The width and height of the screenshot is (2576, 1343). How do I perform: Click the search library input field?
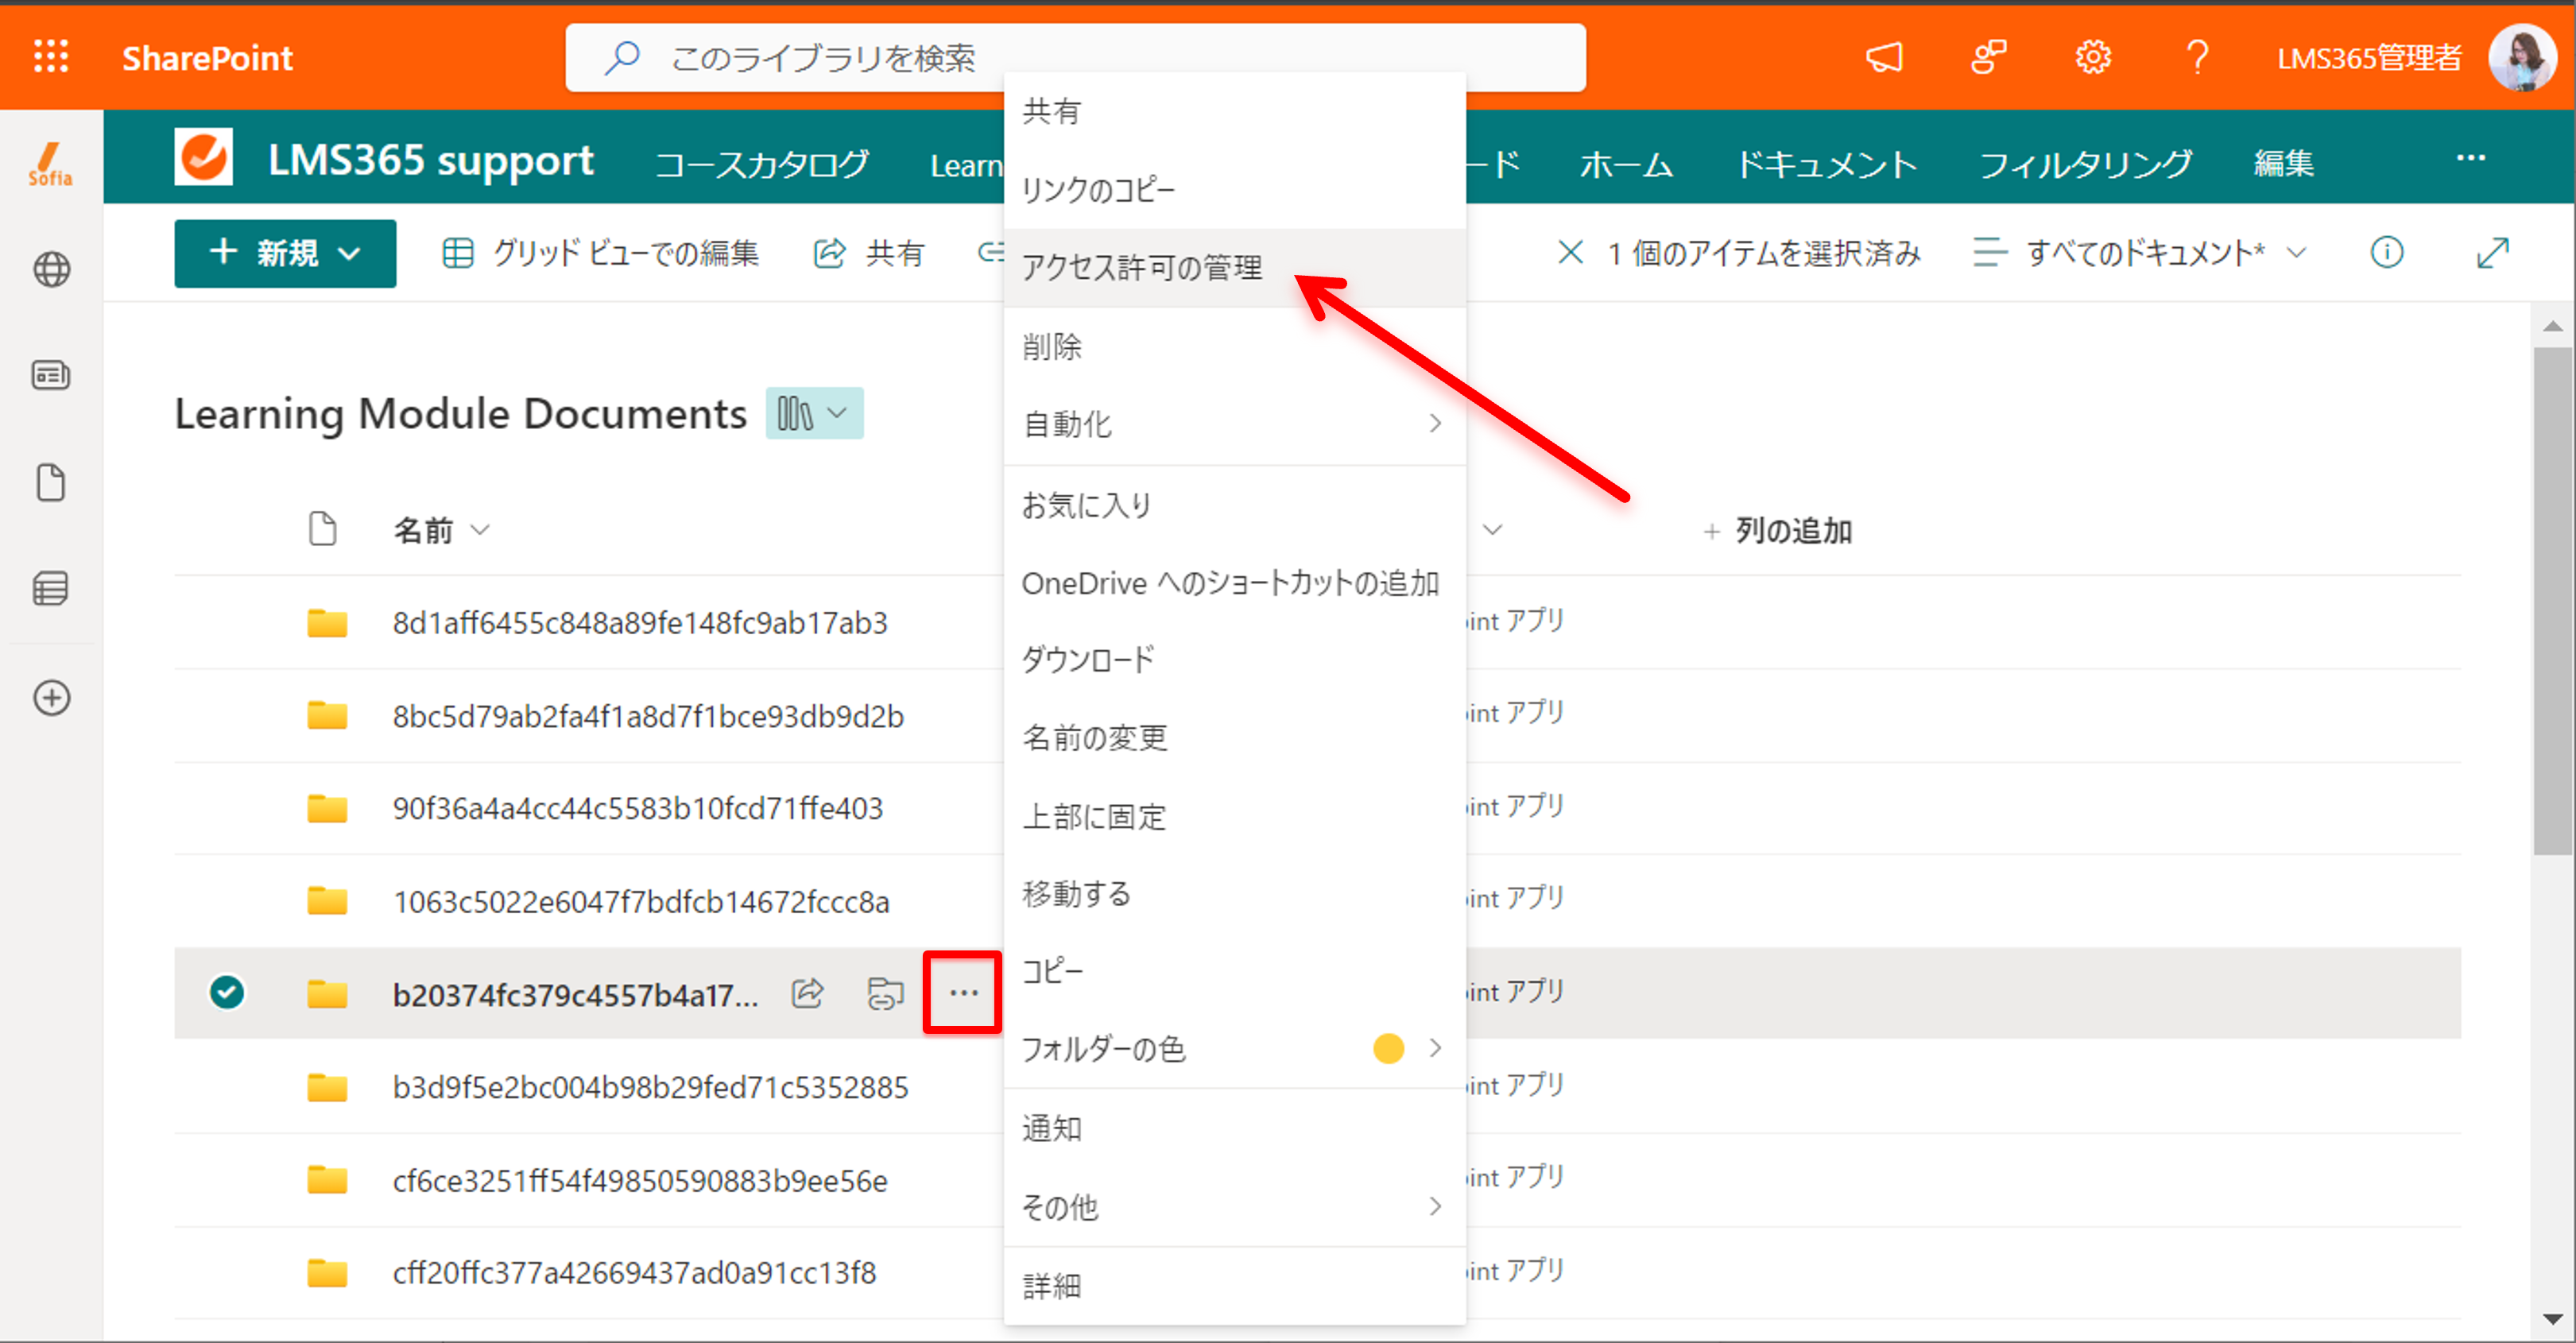tap(1075, 57)
